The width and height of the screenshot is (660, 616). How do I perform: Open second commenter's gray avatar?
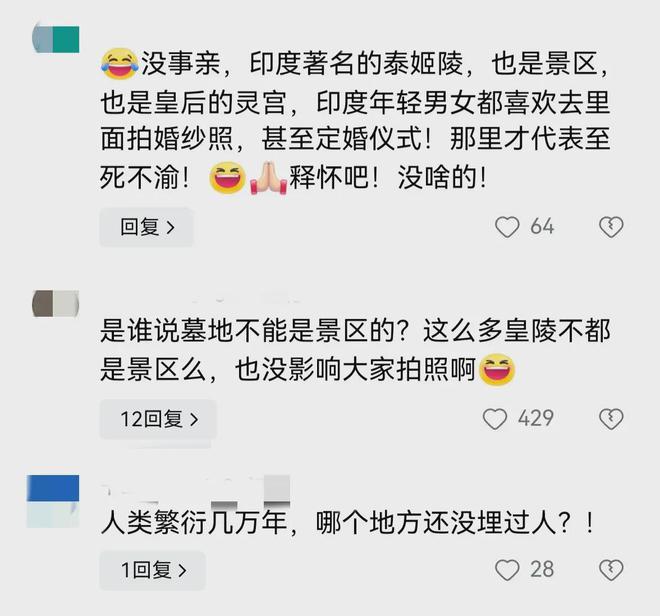[x=56, y=303]
